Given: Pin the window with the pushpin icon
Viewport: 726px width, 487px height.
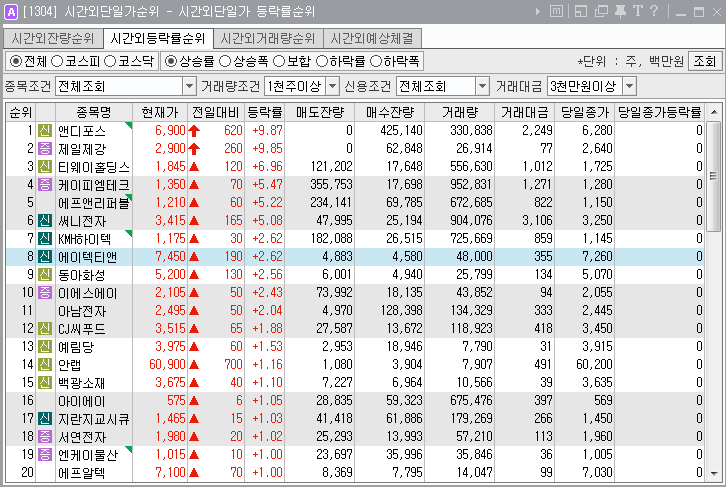Looking at the screenshot, I should pyautogui.click(x=620, y=11).
